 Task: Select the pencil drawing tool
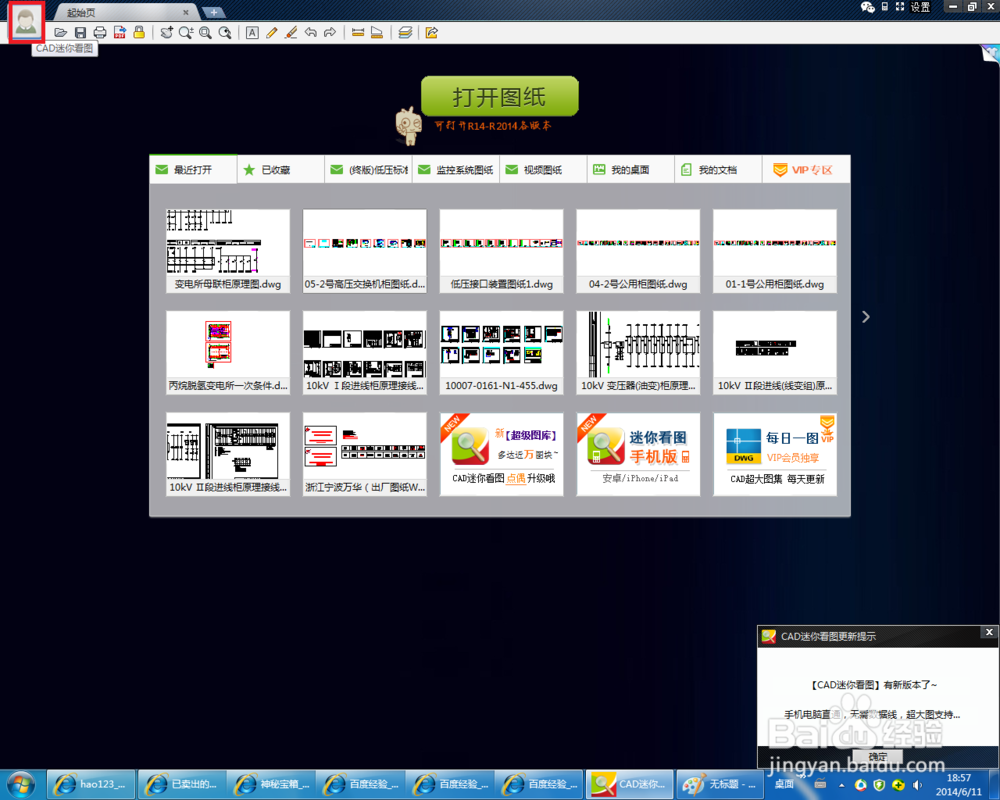tap(272, 33)
